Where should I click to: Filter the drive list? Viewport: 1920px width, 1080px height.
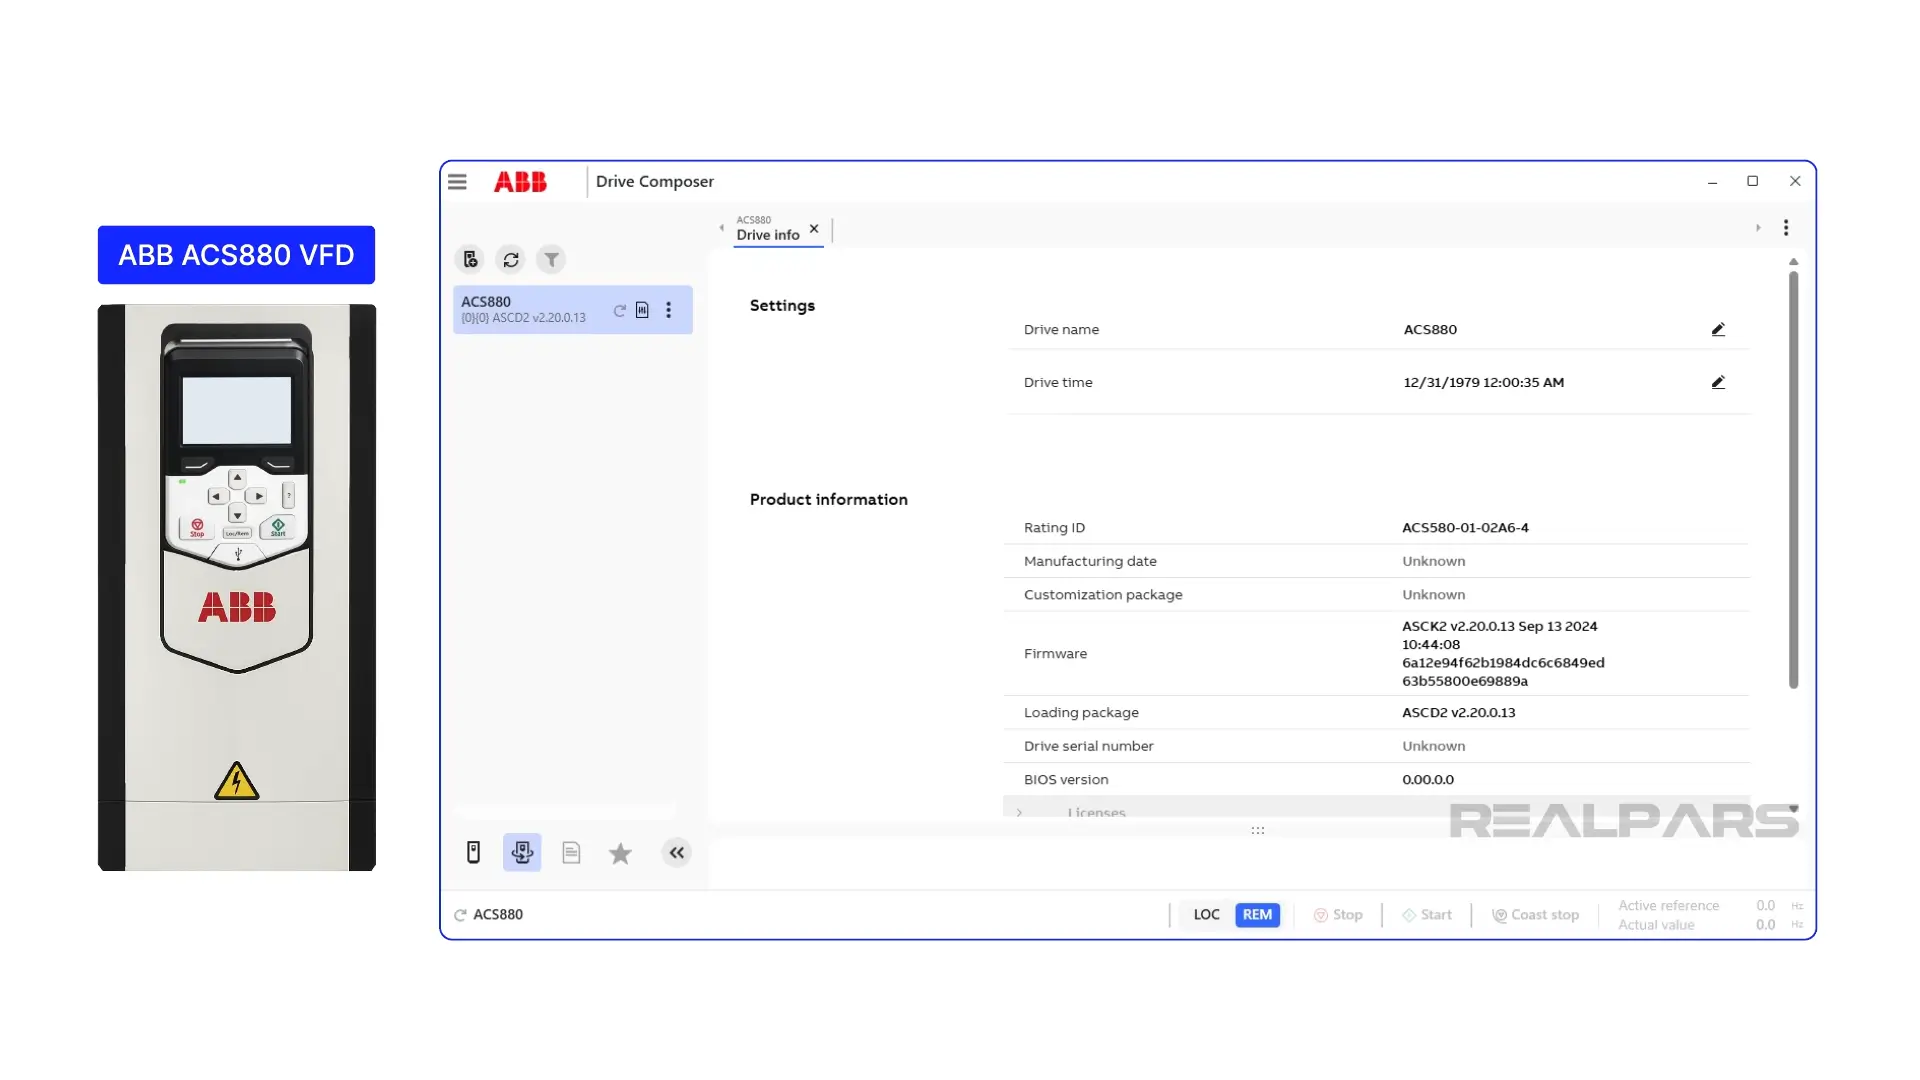[551, 259]
